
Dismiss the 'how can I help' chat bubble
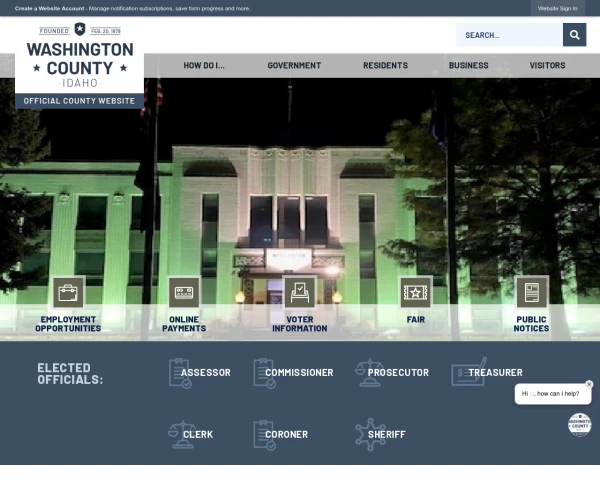point(589,384)
